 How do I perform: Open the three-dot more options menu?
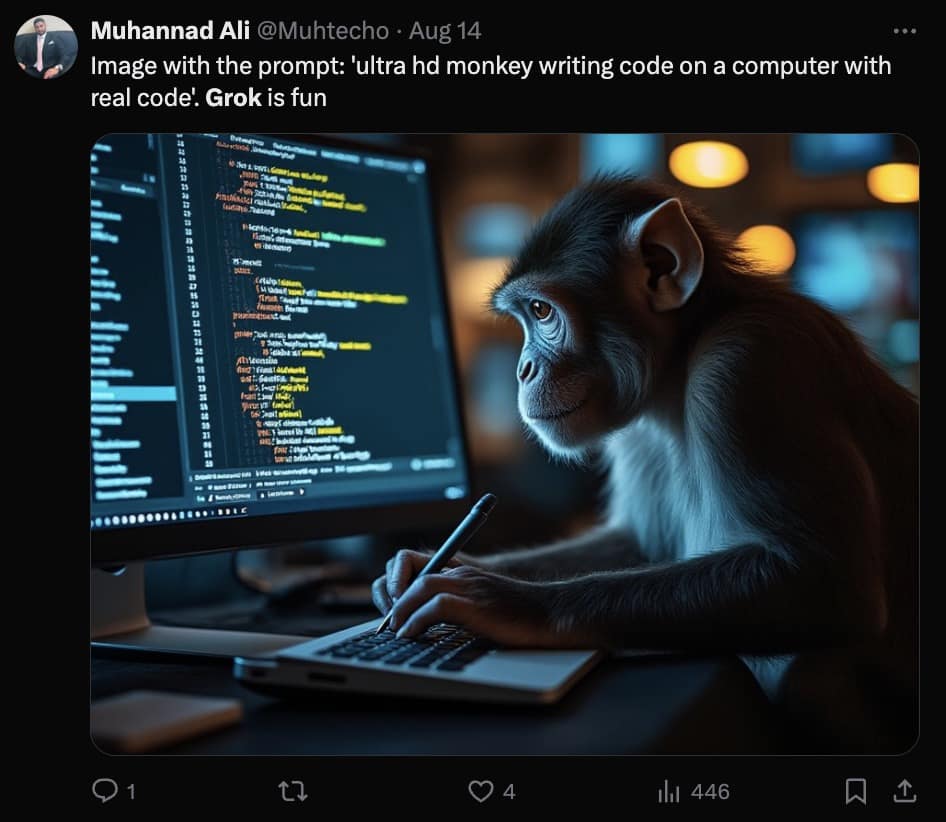(x=904, y=31)
